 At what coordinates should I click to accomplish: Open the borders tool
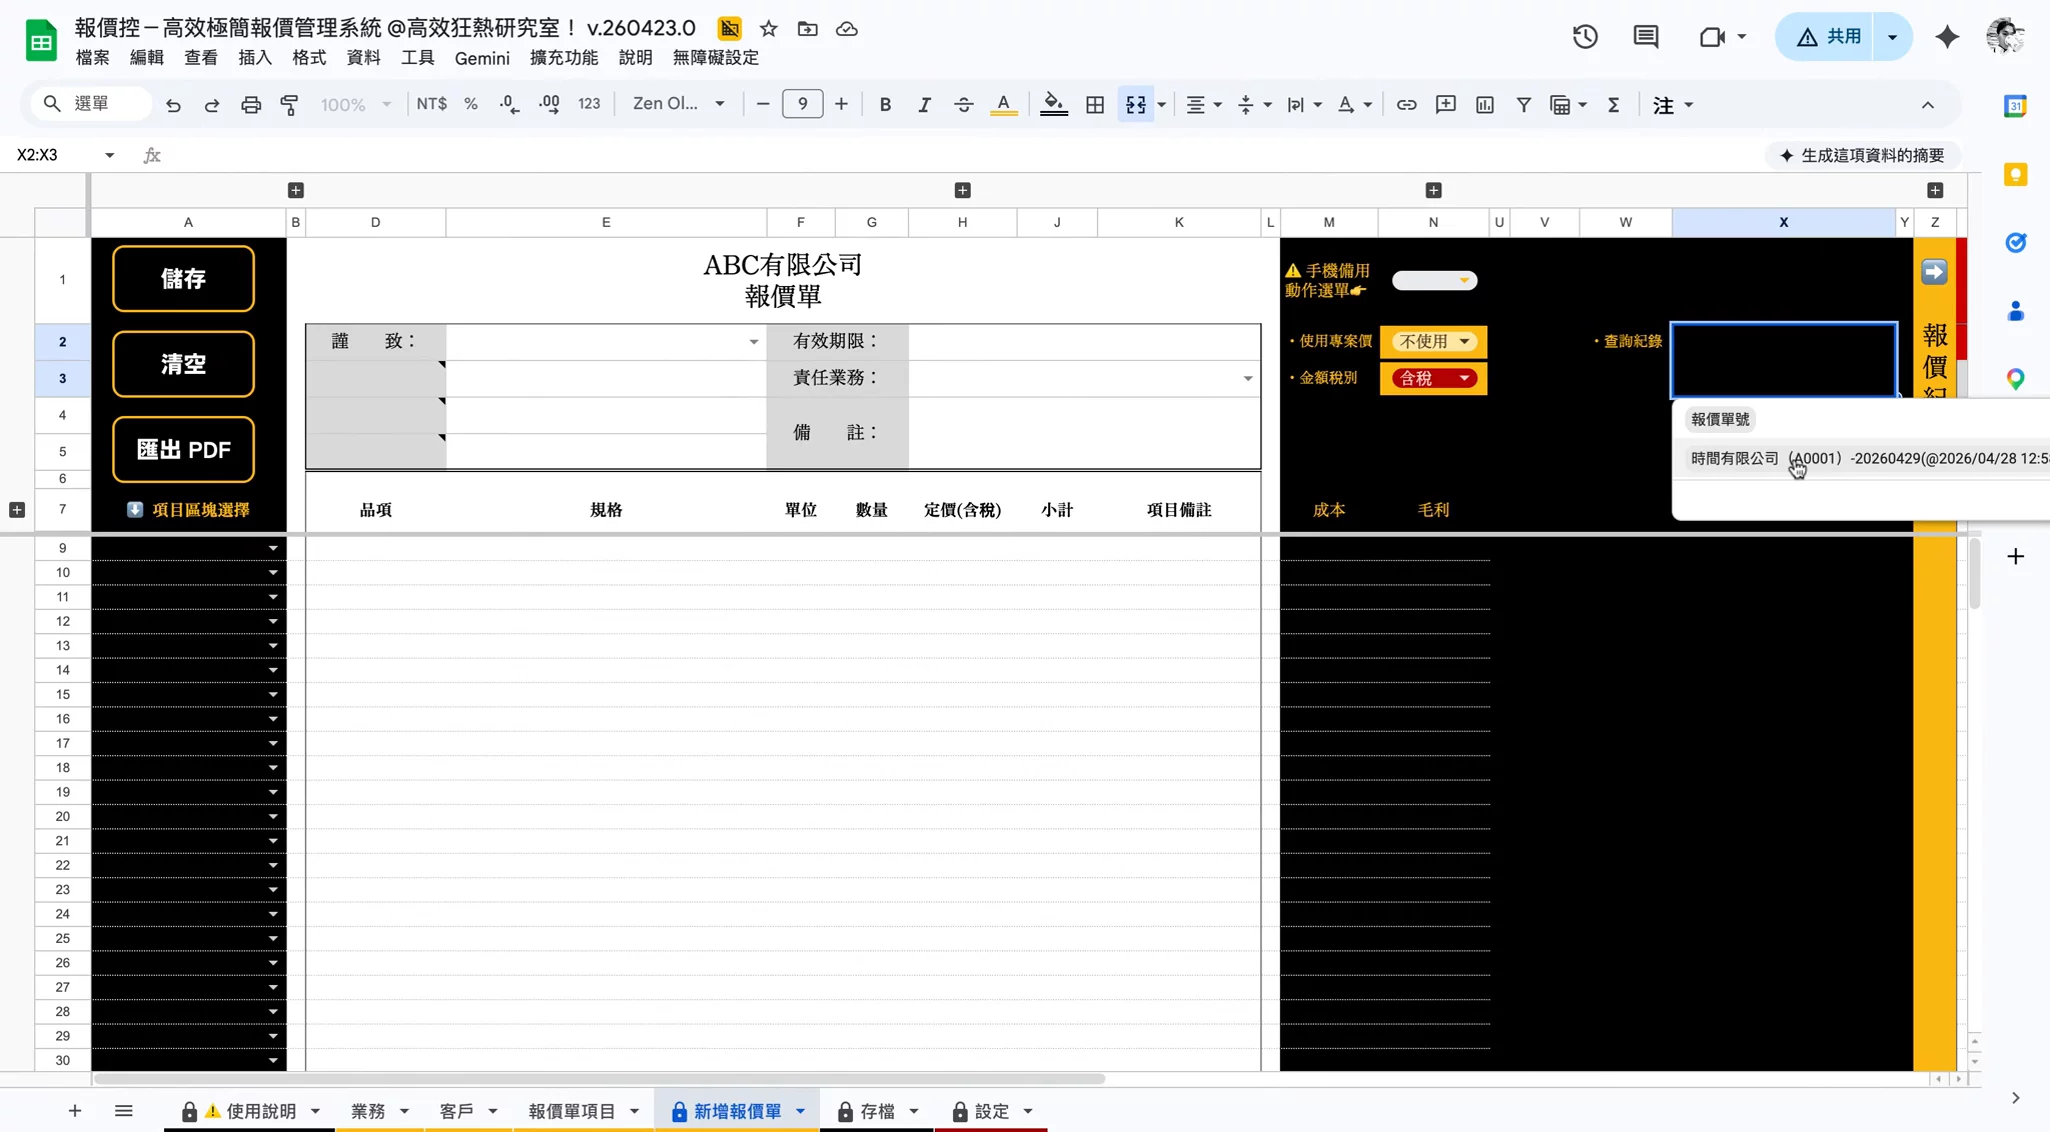[1095, 105]
